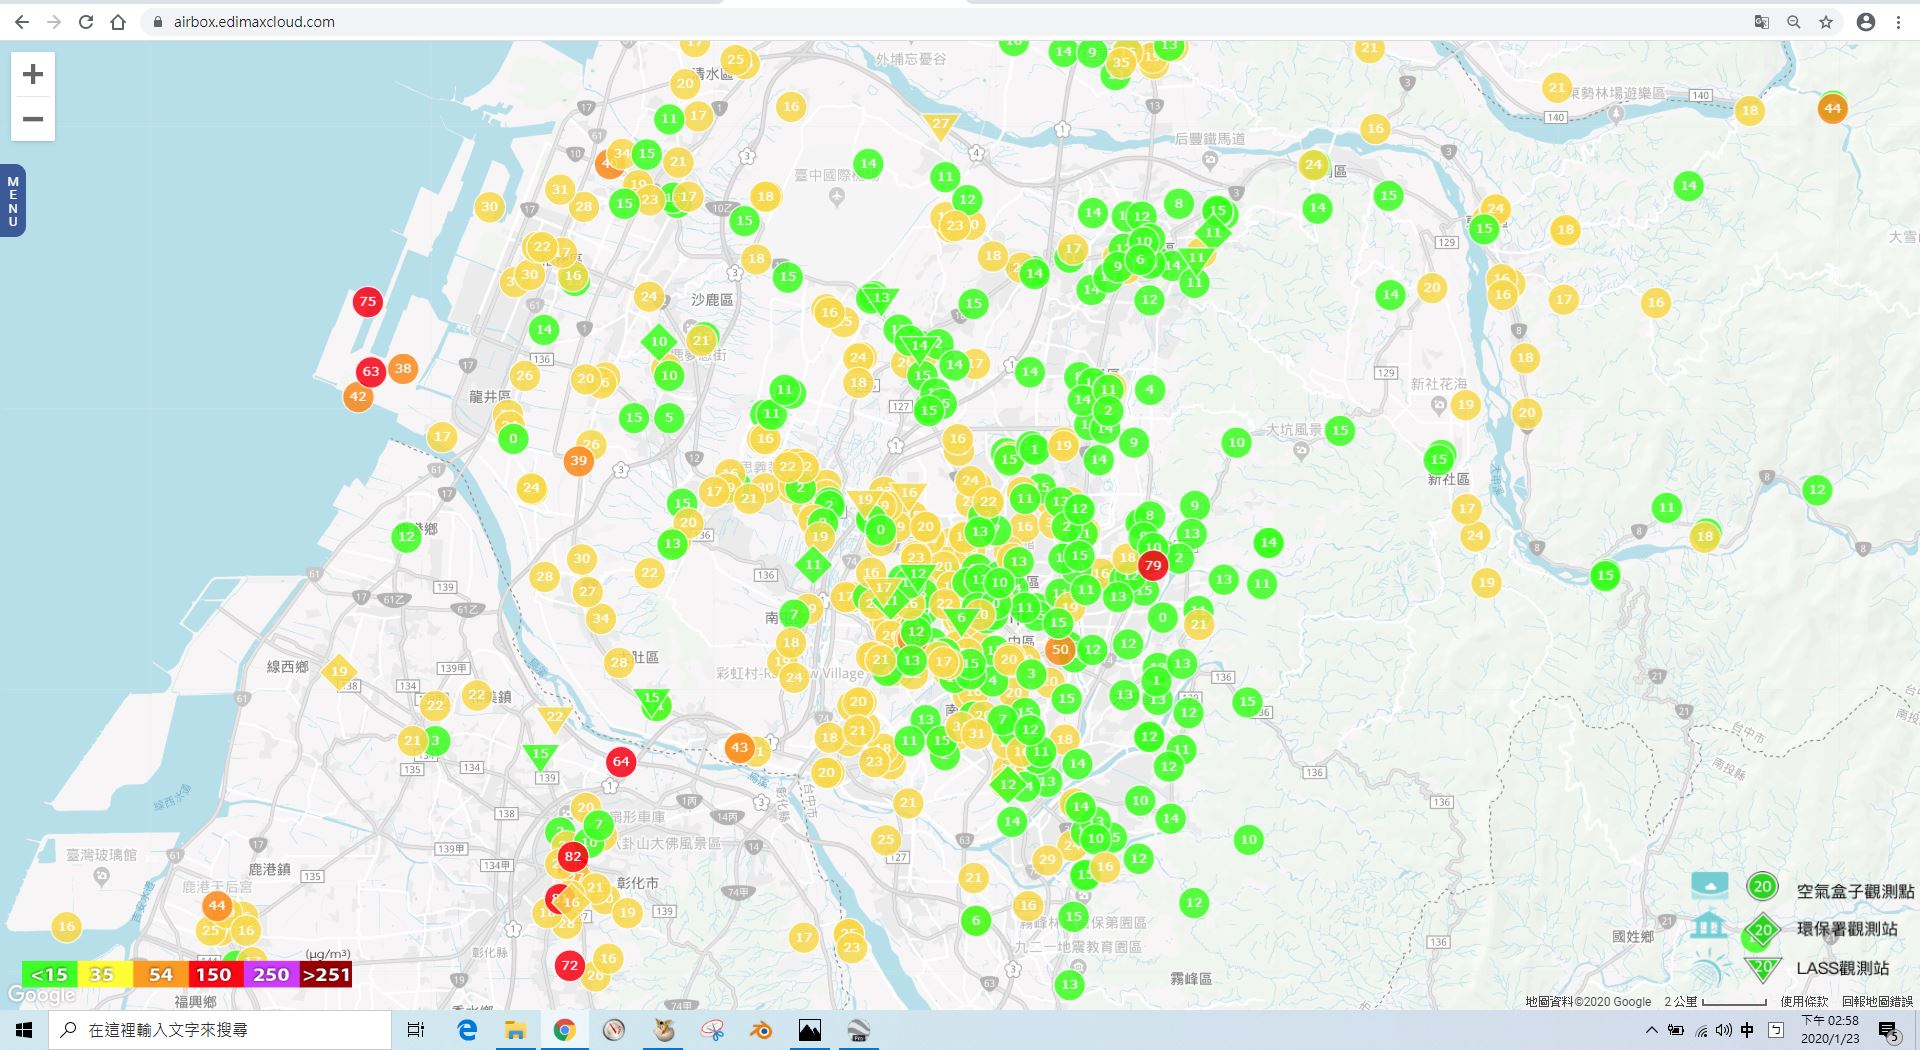Open Blender from the taskbar
The height and width of the screenshot is (1050, 1920).
pos(761,1030)
